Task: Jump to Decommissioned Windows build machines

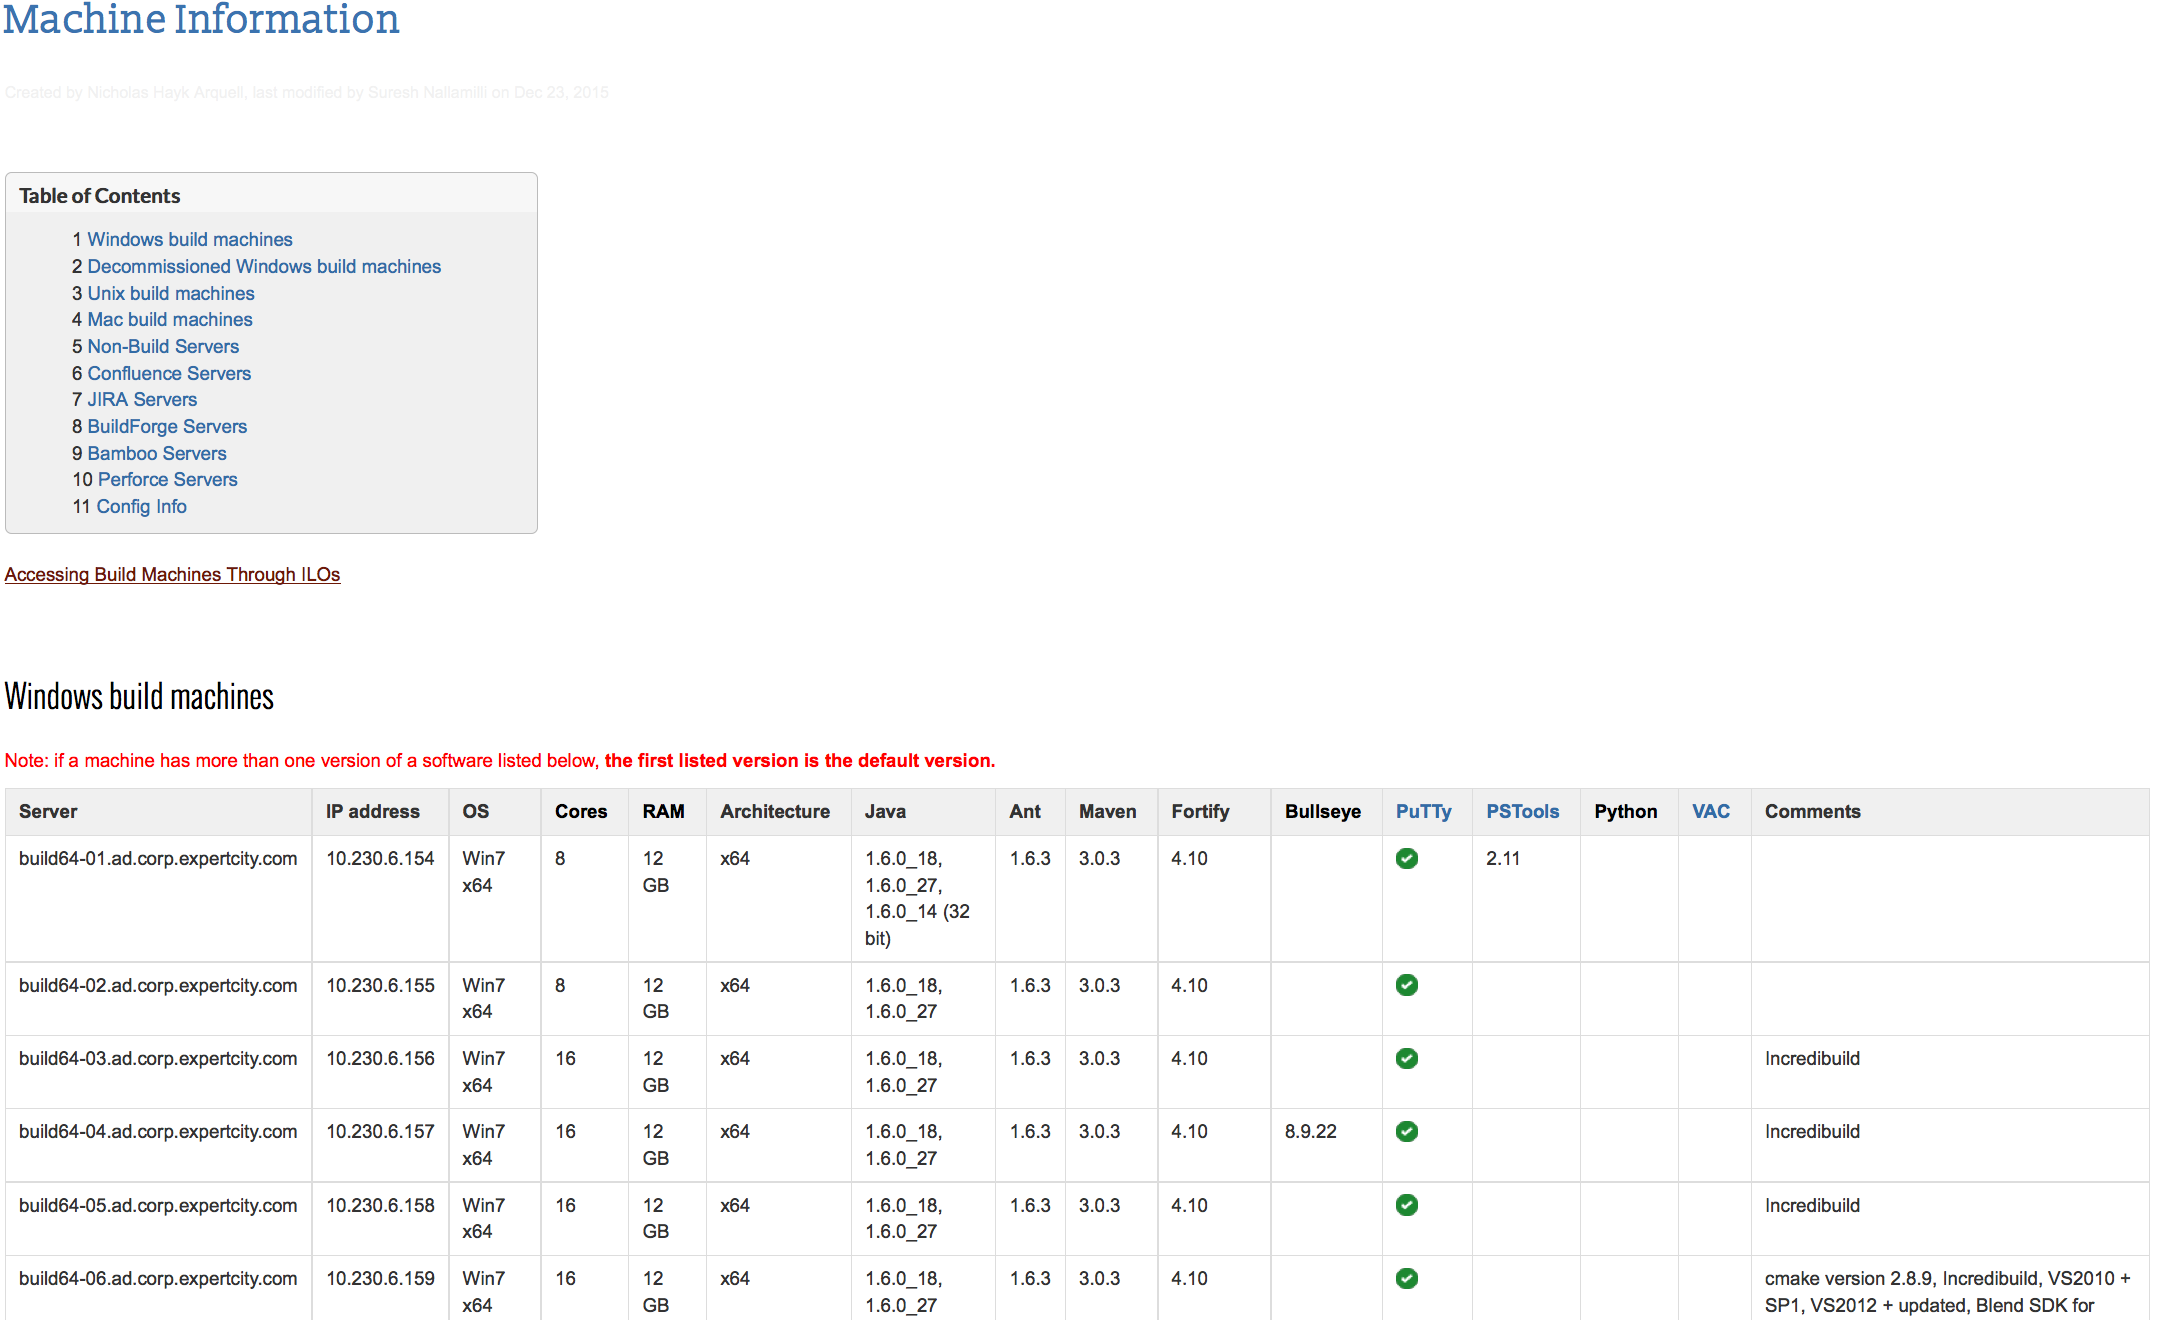Action: [x=263, y=266]
